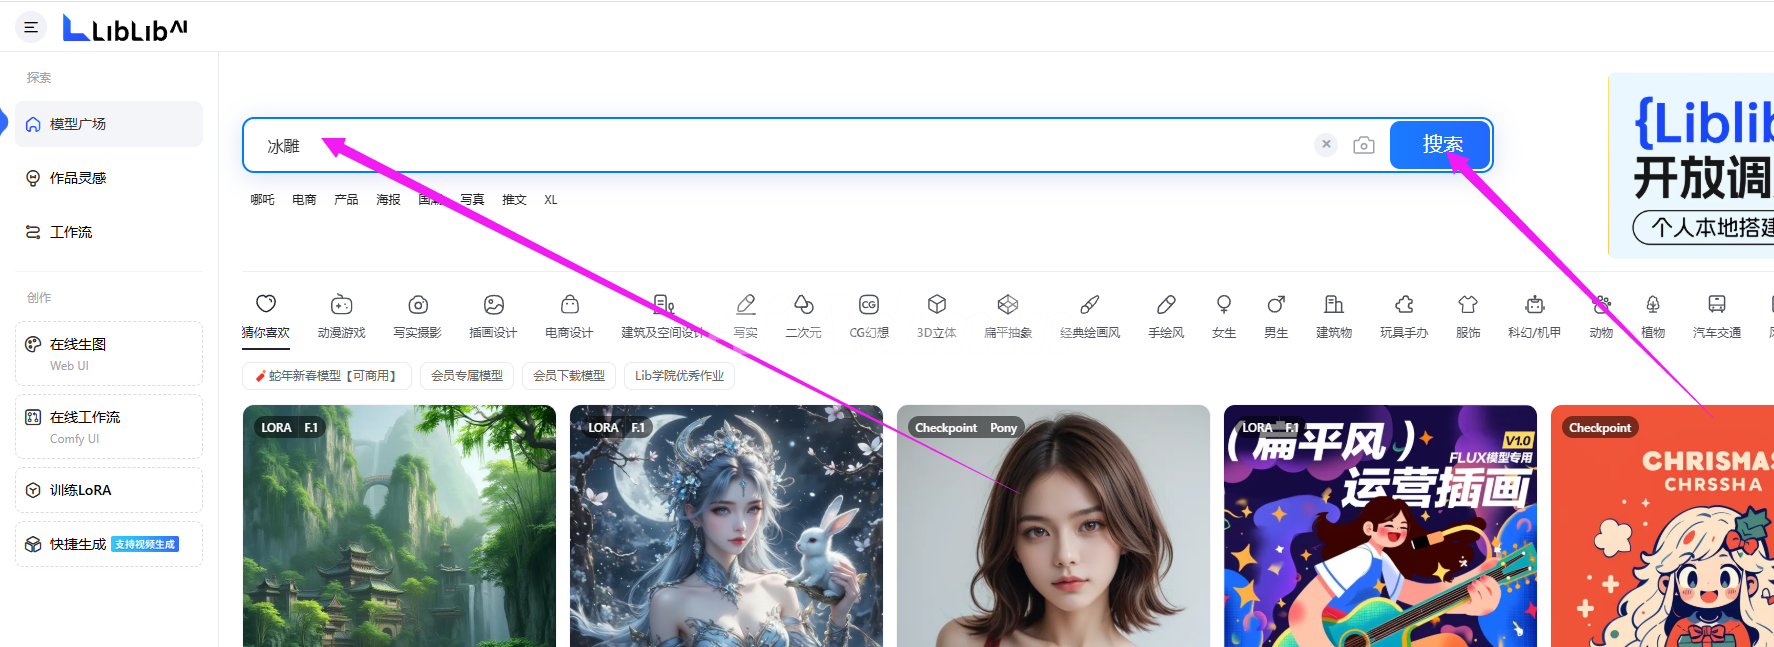Clear the search box text
Image resolution: width=1774 pixels, height=647 pixels.
point(1326,144)
